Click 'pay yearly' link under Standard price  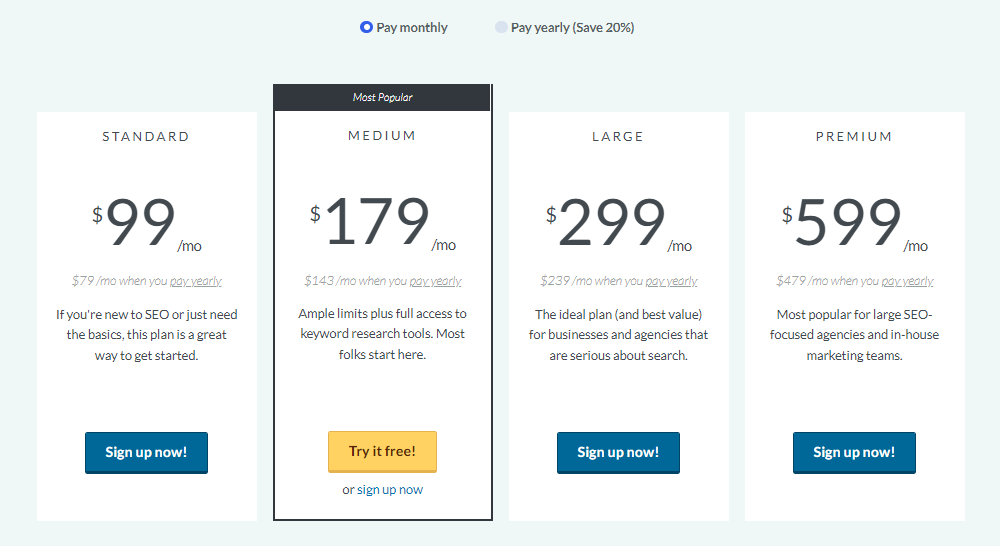click(x=196, y=281)
